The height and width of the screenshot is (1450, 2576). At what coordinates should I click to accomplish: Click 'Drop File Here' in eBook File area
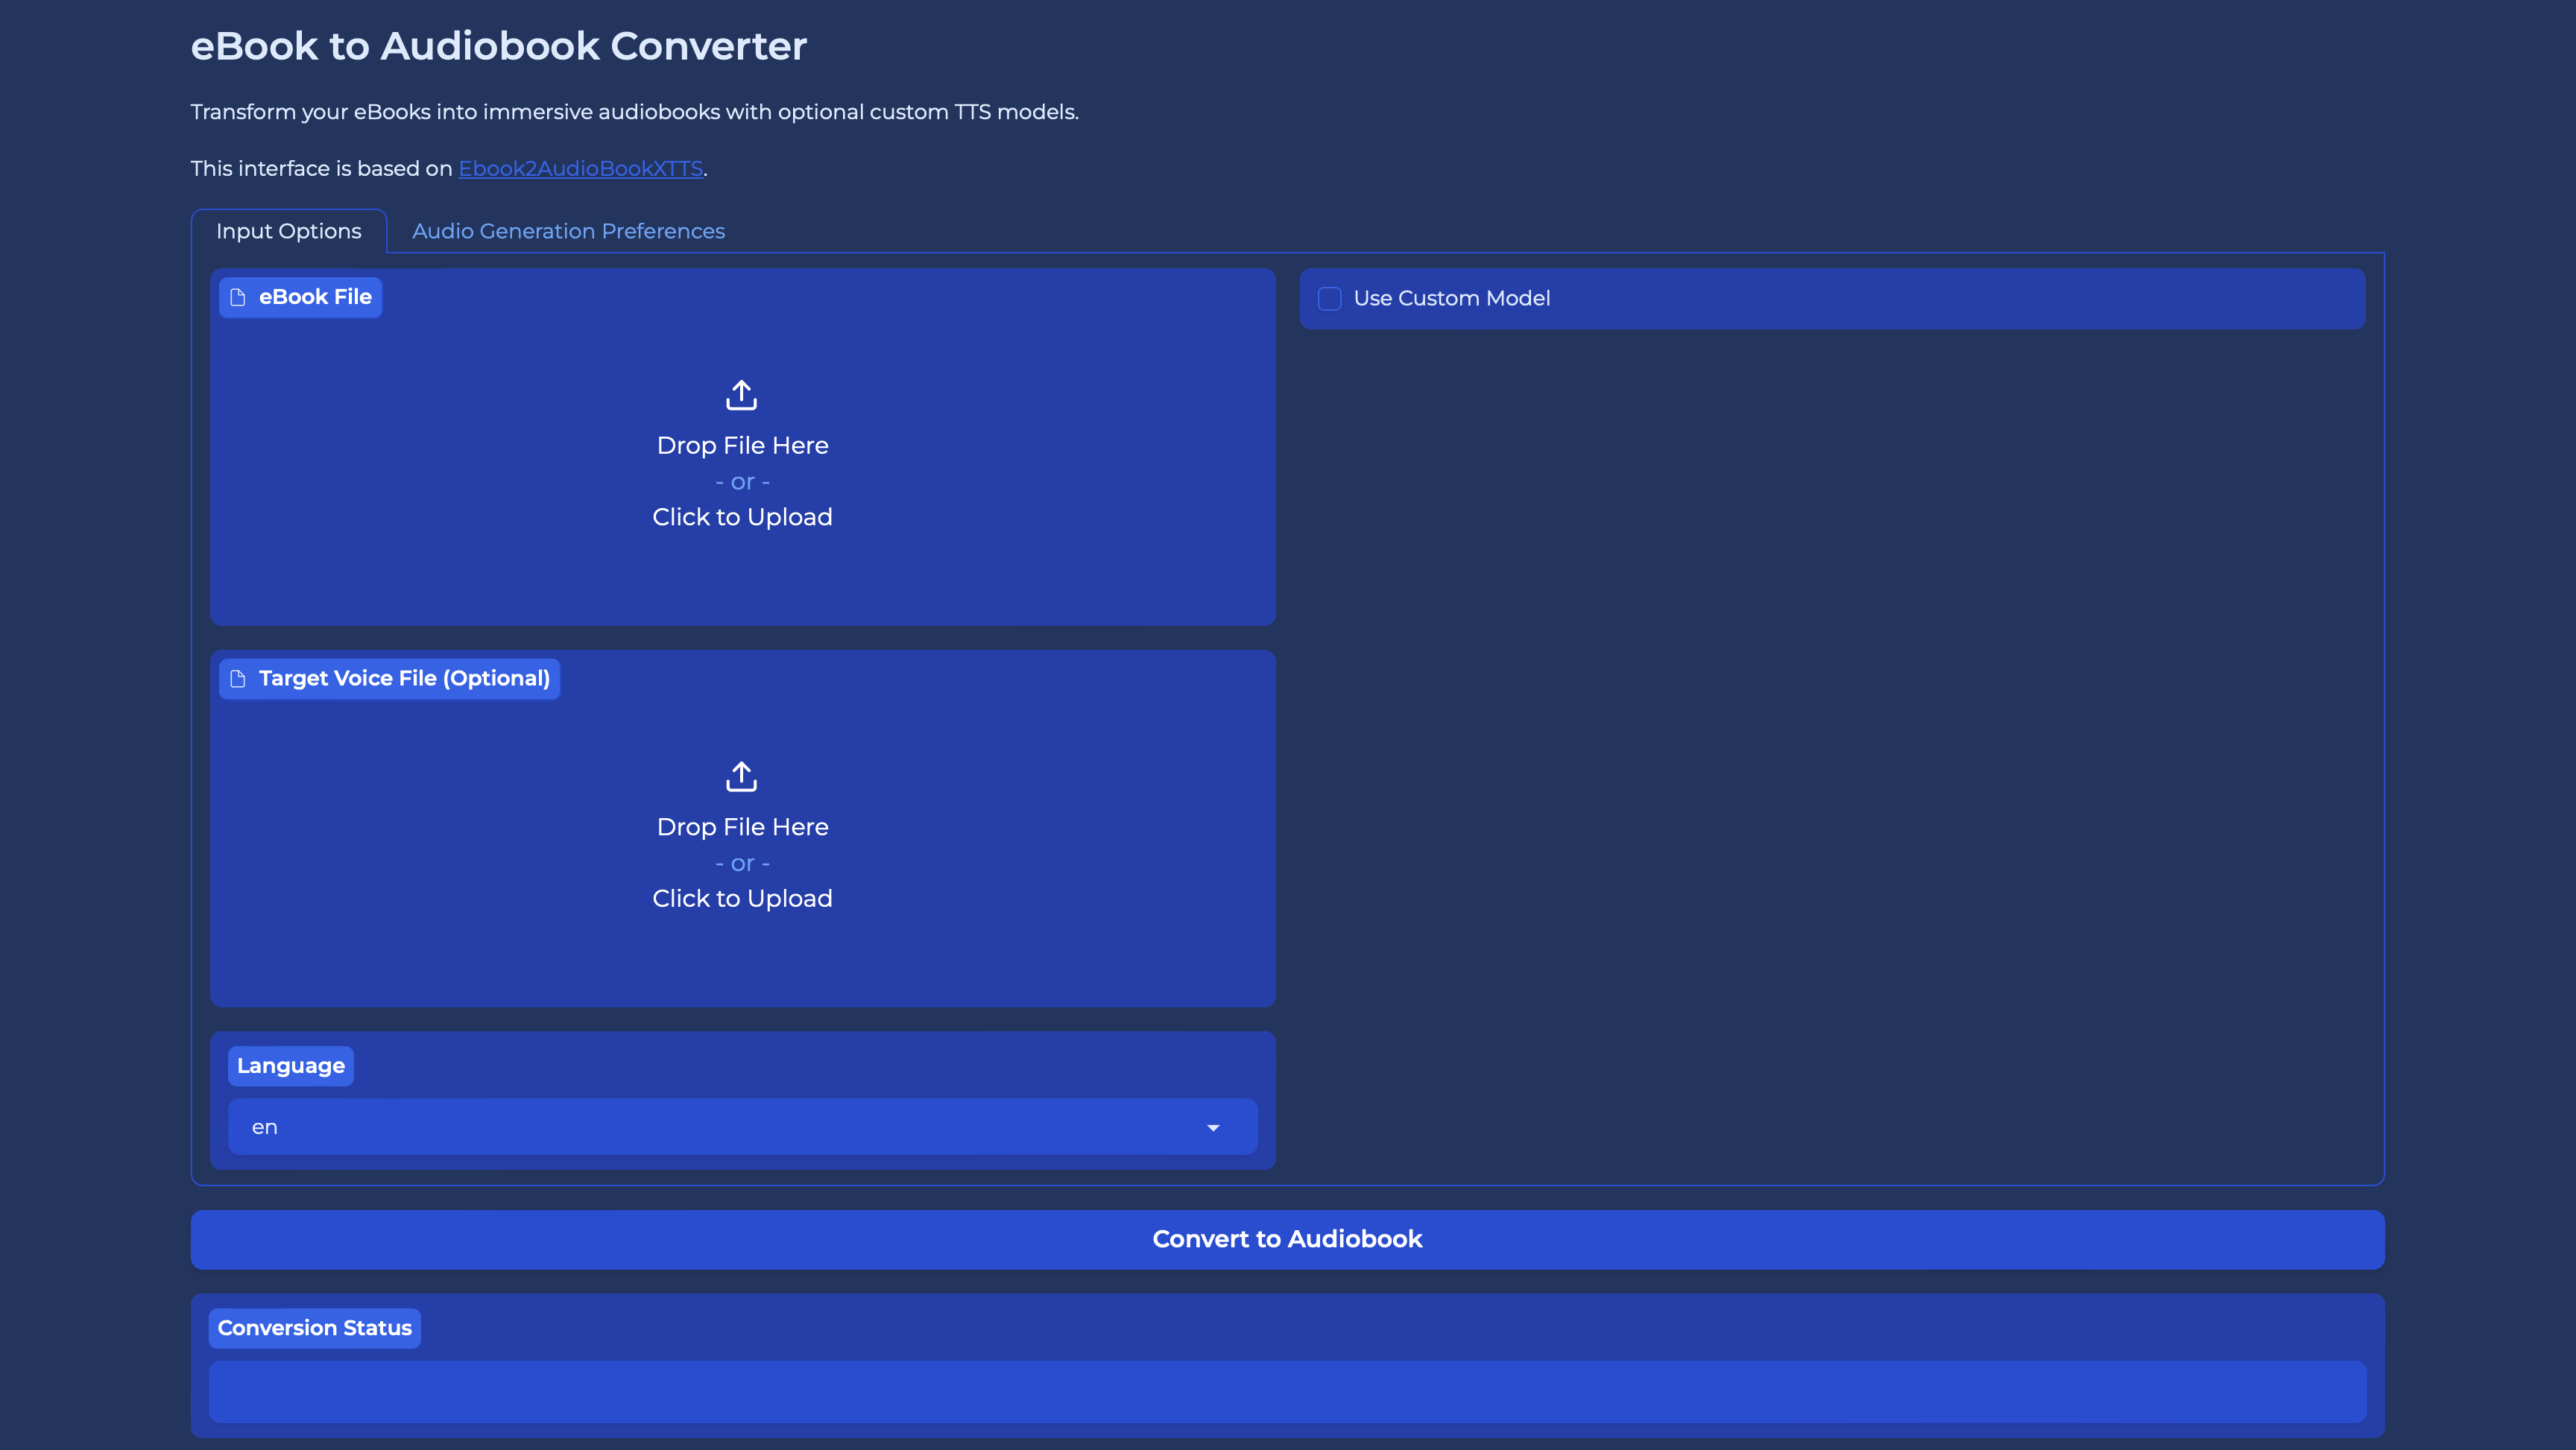click(742, 445)
